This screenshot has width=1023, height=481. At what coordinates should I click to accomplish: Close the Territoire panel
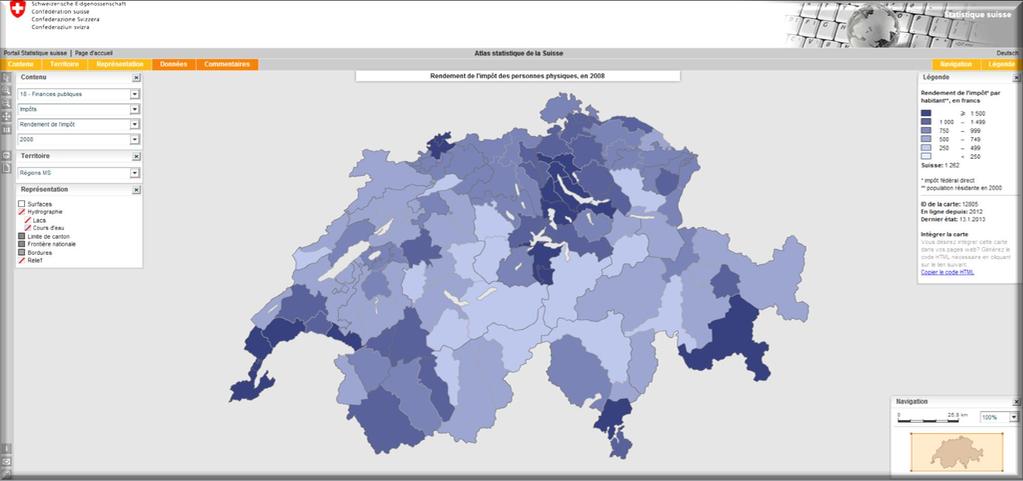[x=136, y=157]
